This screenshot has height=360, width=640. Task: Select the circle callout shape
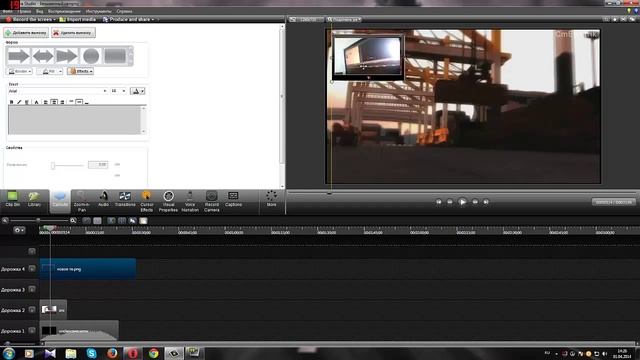pos(91,56)
